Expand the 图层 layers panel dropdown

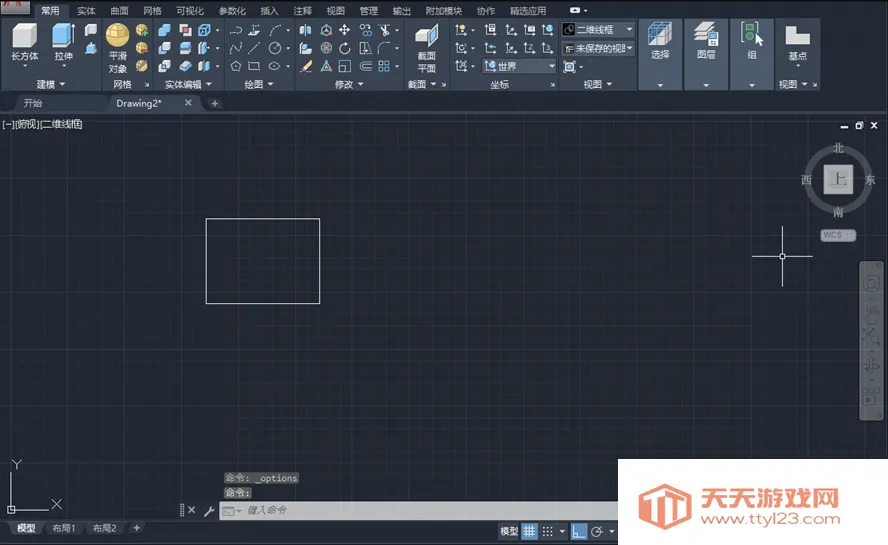pos(706,86)
